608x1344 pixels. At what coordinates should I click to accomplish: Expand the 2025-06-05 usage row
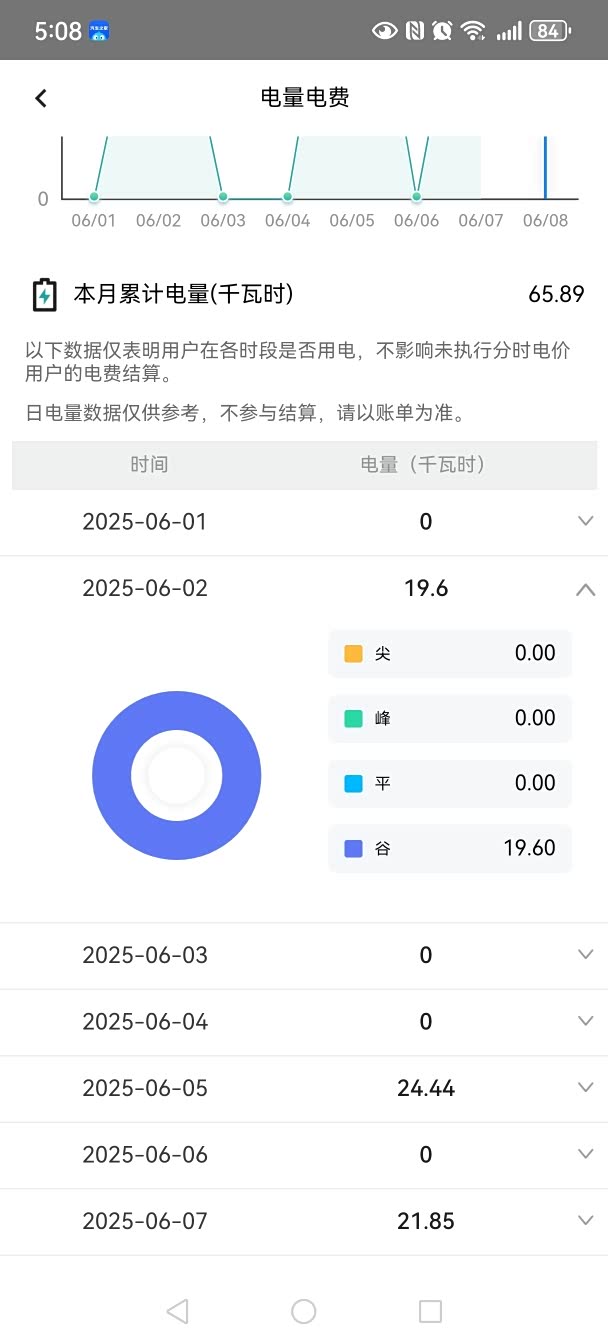586,1087
